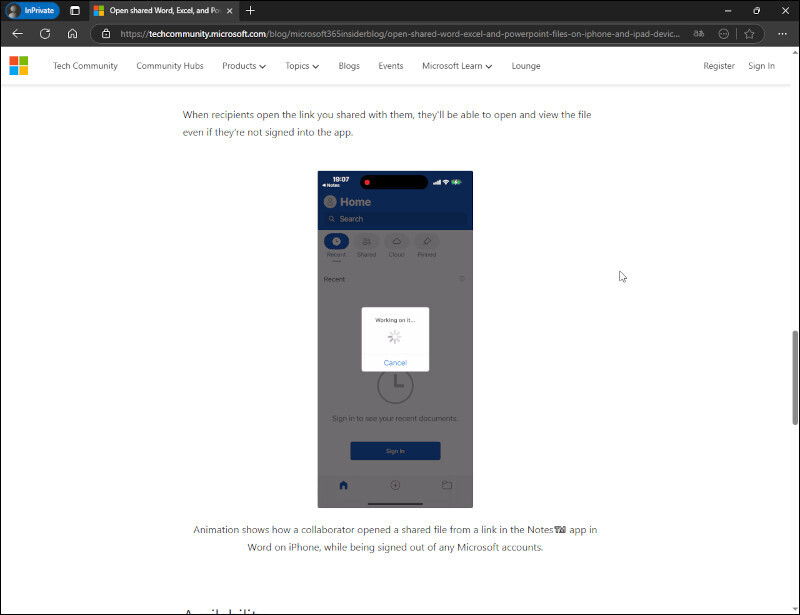Image resolution: width=800 pixels, height=615 pixels.
Task: Tap the folder icon in phone bottom bar
Action: tap(447, 485)
